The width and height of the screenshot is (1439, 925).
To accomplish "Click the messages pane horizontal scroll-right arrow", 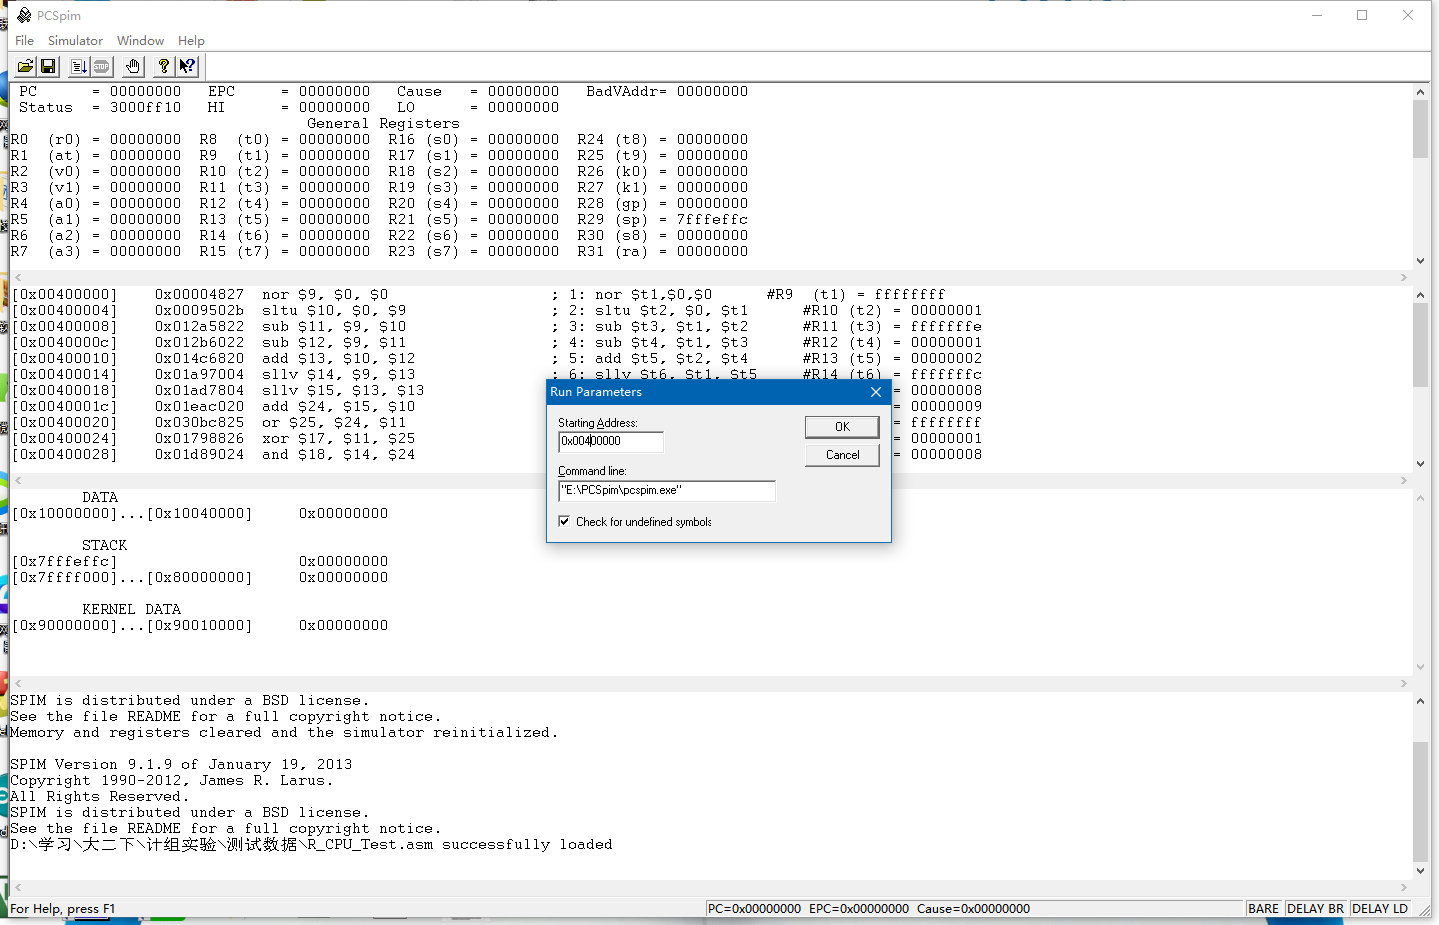I will click(1404, 887).
